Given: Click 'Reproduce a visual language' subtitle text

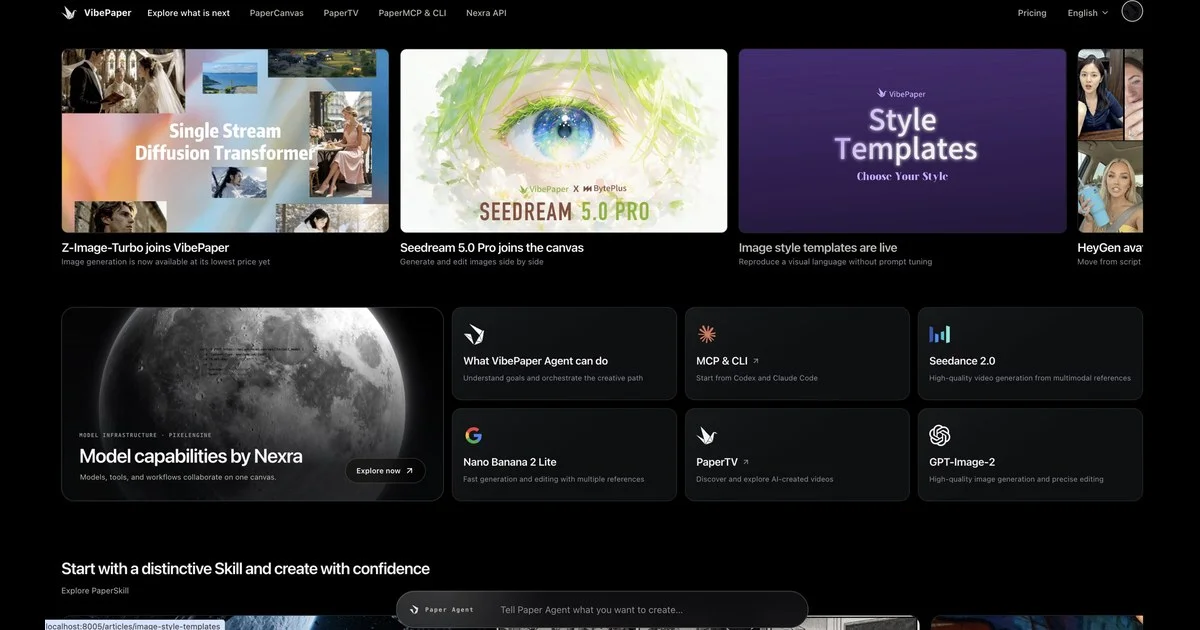Looking at the screenshot, I should (x=835, y=262).
